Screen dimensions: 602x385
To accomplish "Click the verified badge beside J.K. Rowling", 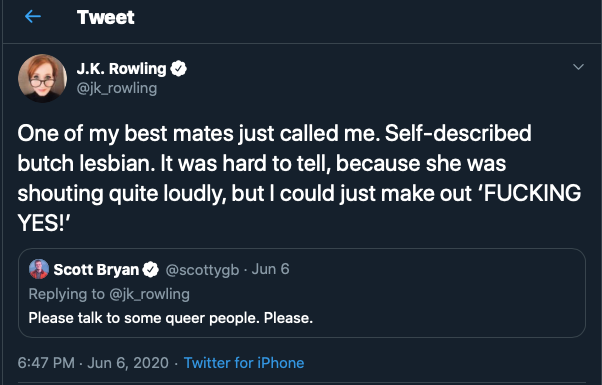I will pyautogui.click(x=179, y=69).
